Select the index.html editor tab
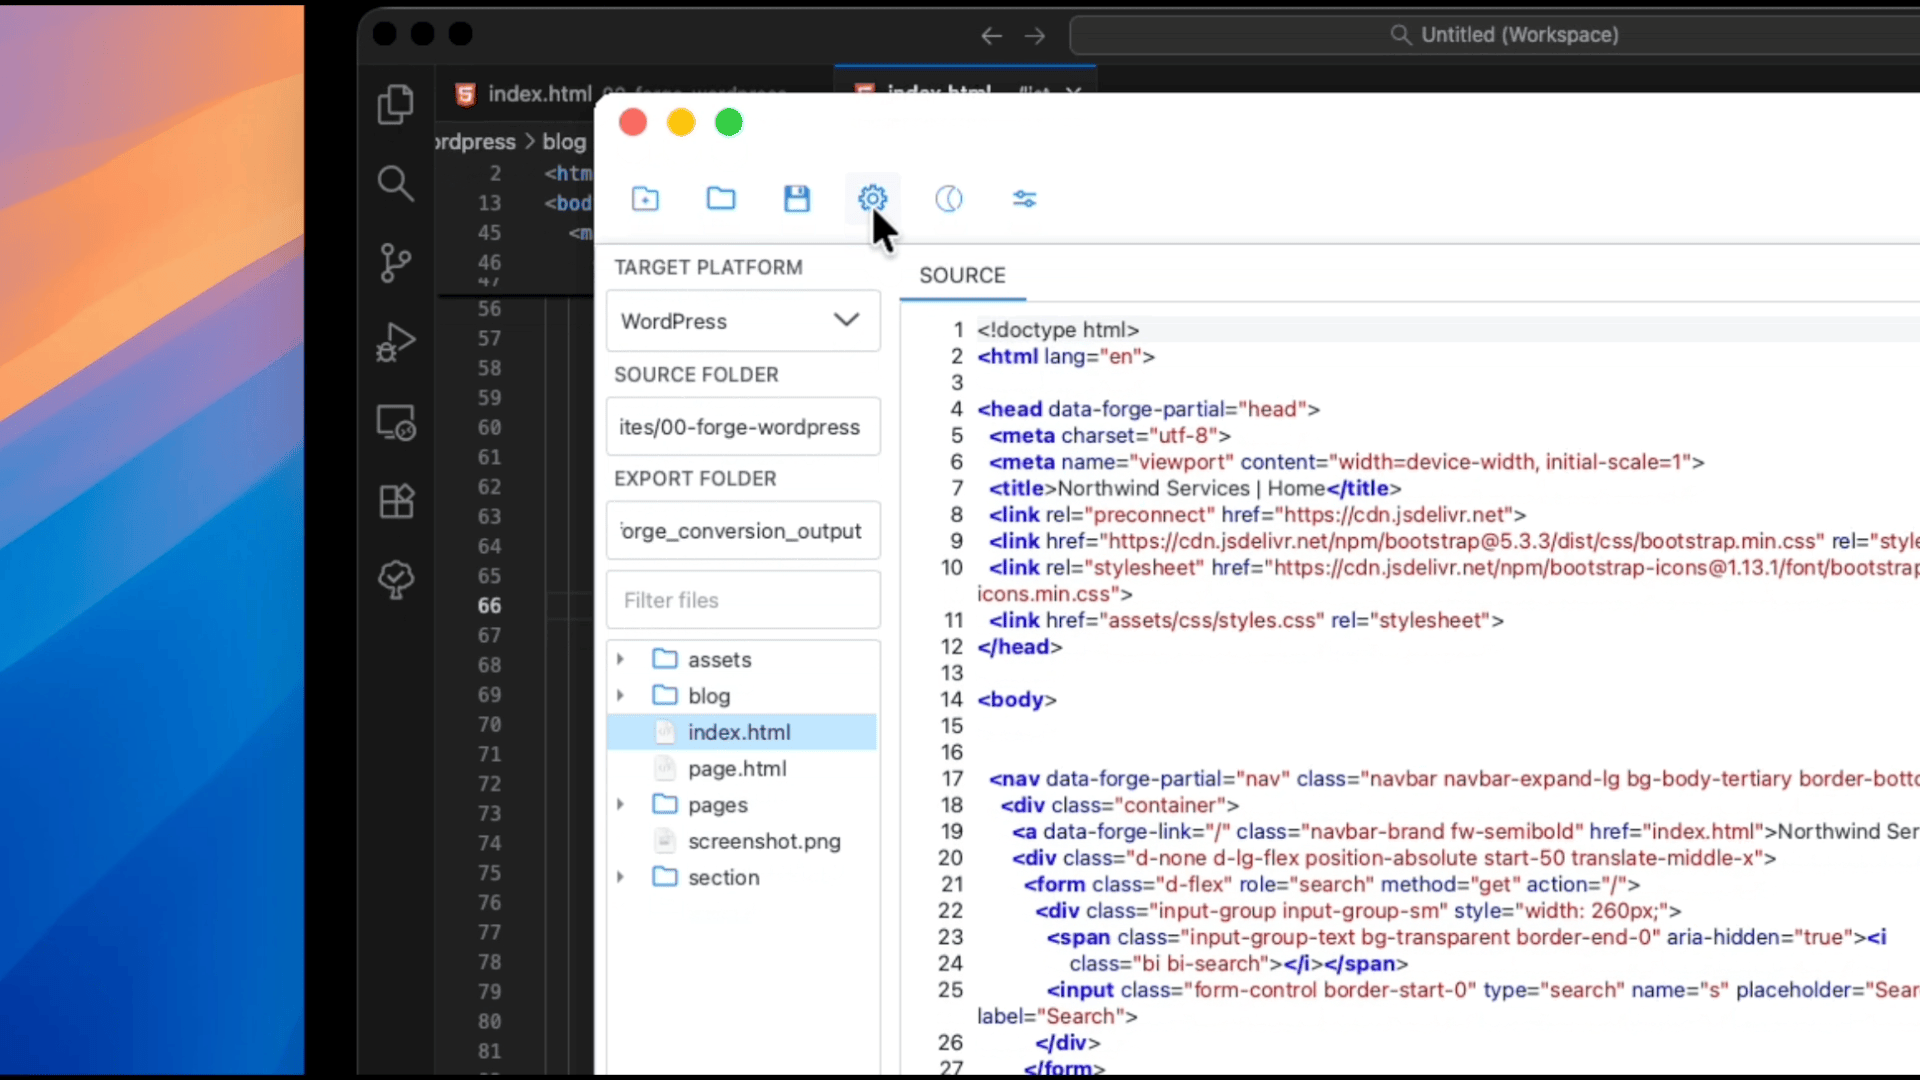 540,93
